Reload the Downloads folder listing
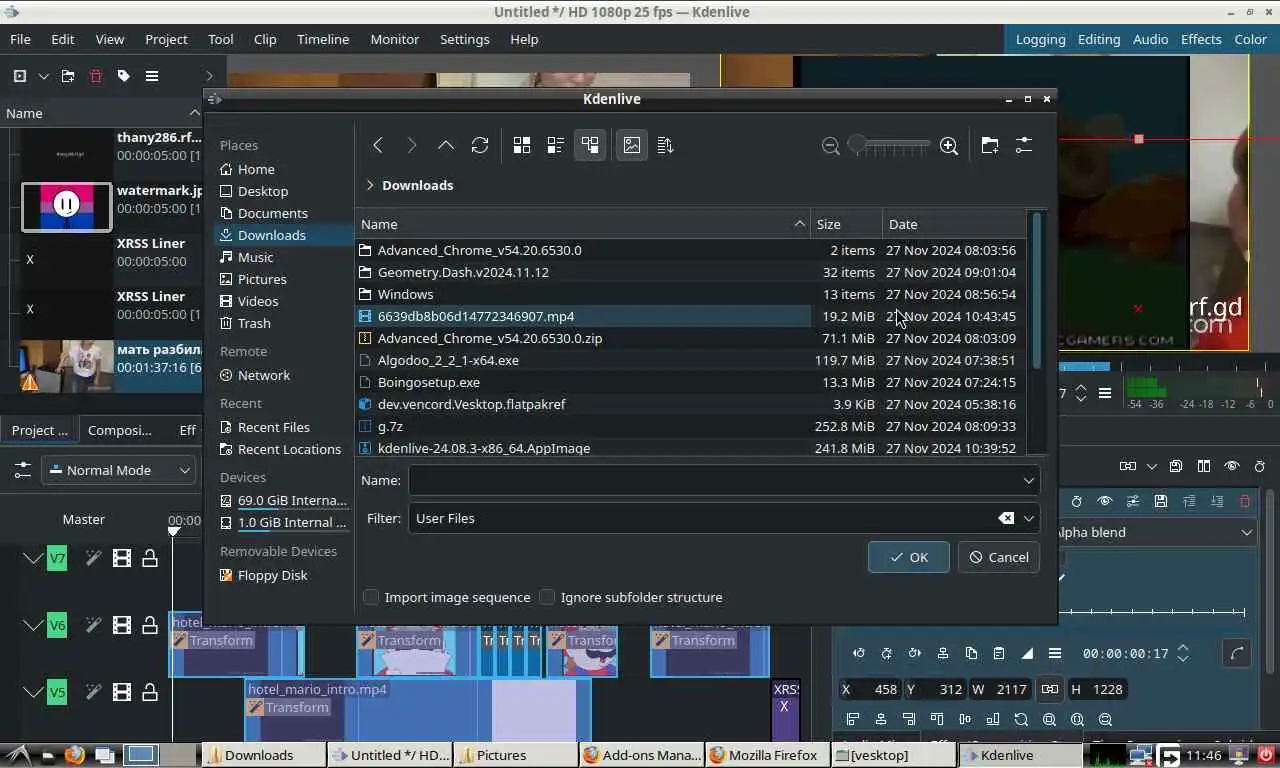 click(x=480, y=145)
